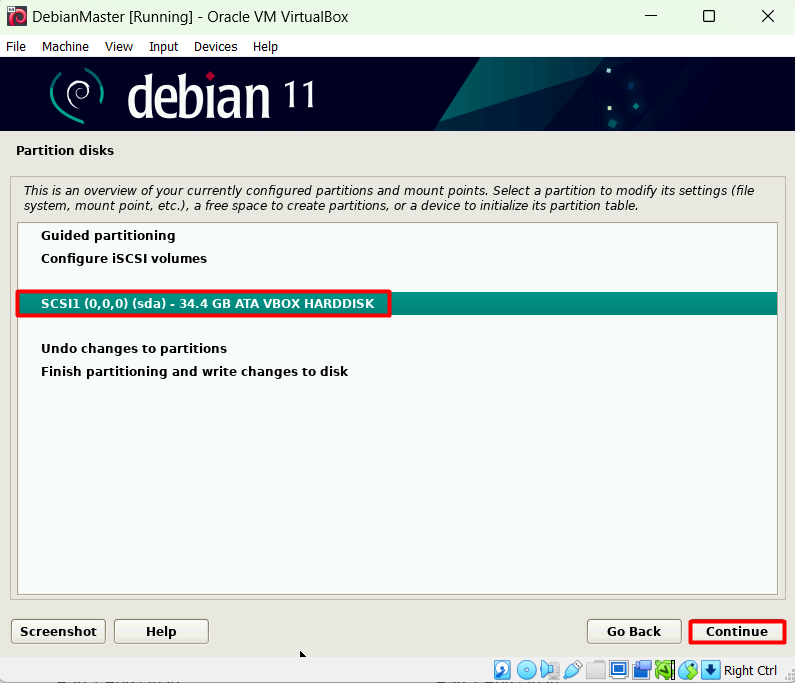Click the Right Ctrl host key label
The image size is (795, 683).
(x=750, y=670)
